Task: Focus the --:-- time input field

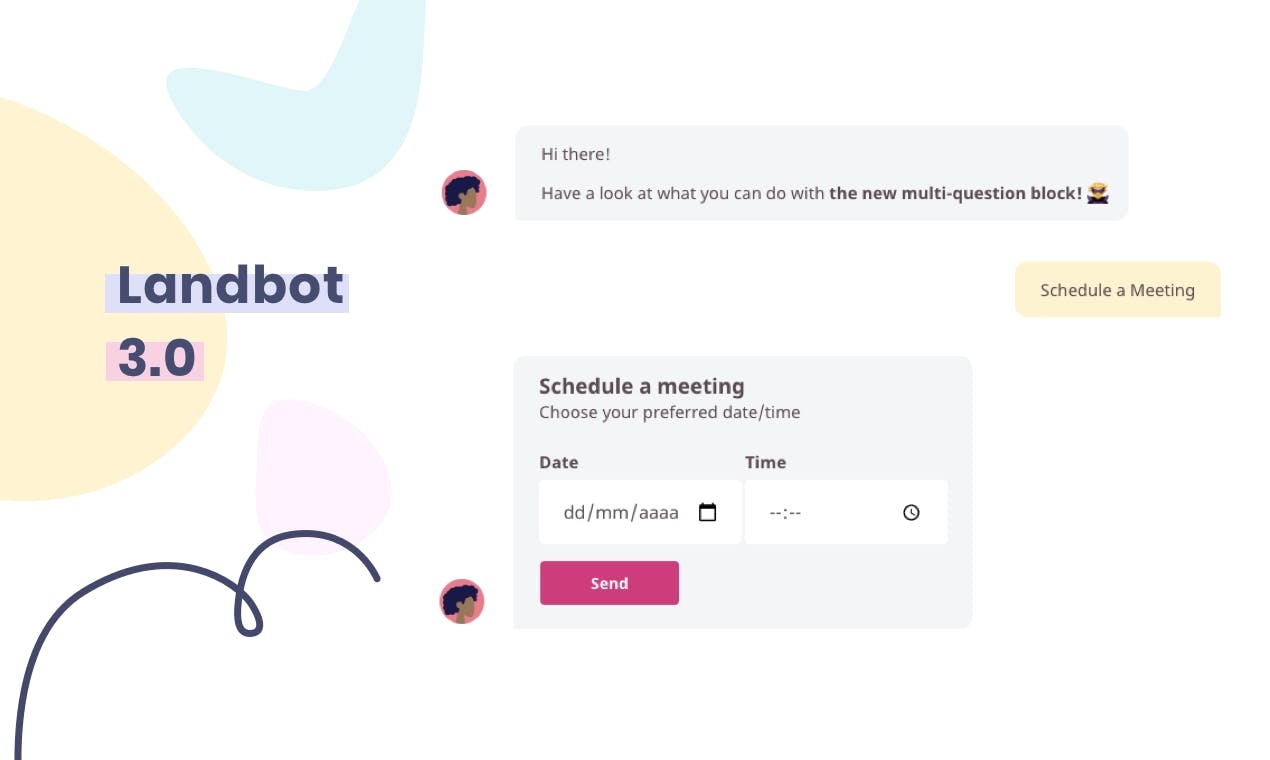Action: 846,512
